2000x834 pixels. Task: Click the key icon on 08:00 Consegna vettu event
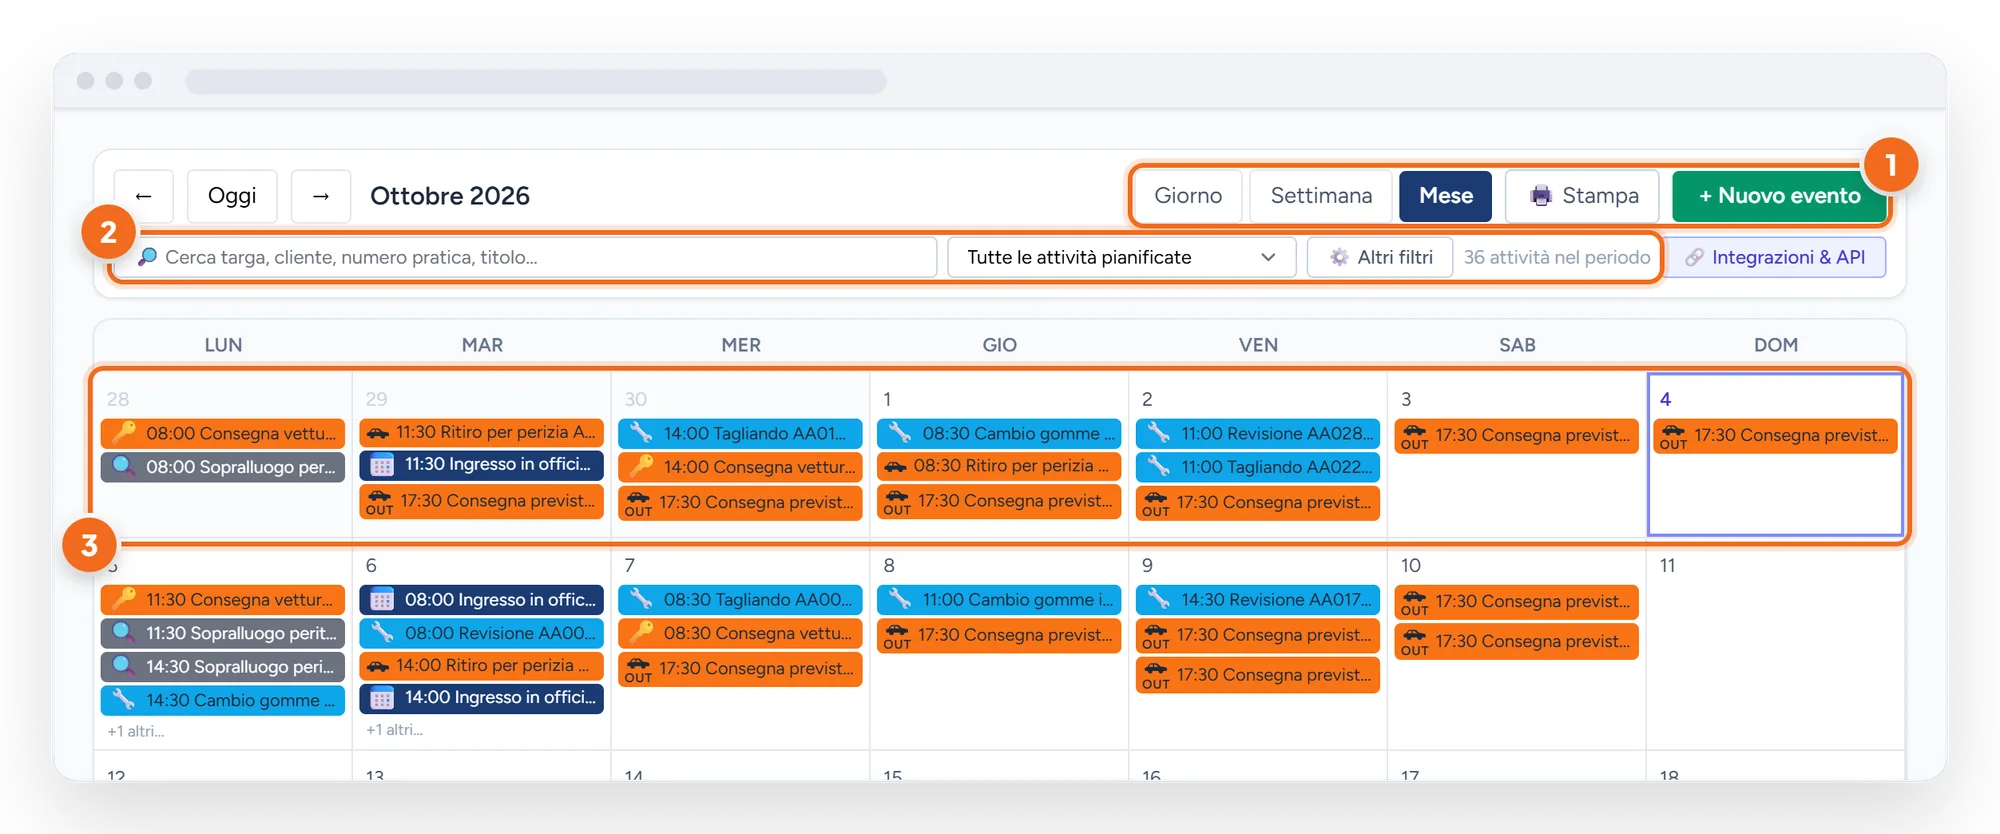pos(124,432)
